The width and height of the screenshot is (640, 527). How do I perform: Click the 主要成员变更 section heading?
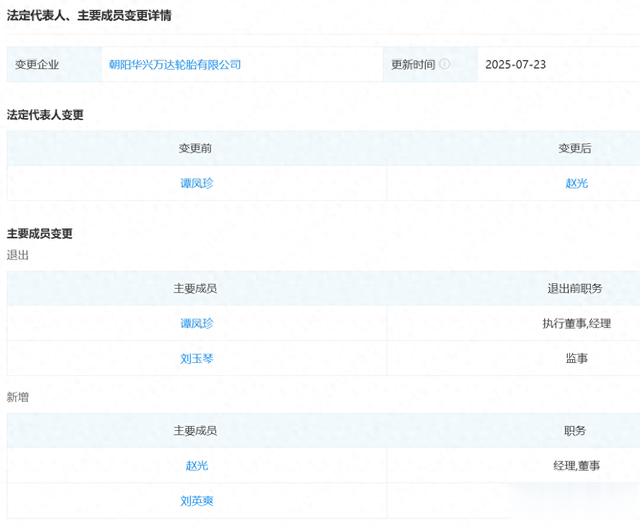click(x=40, y=233)
